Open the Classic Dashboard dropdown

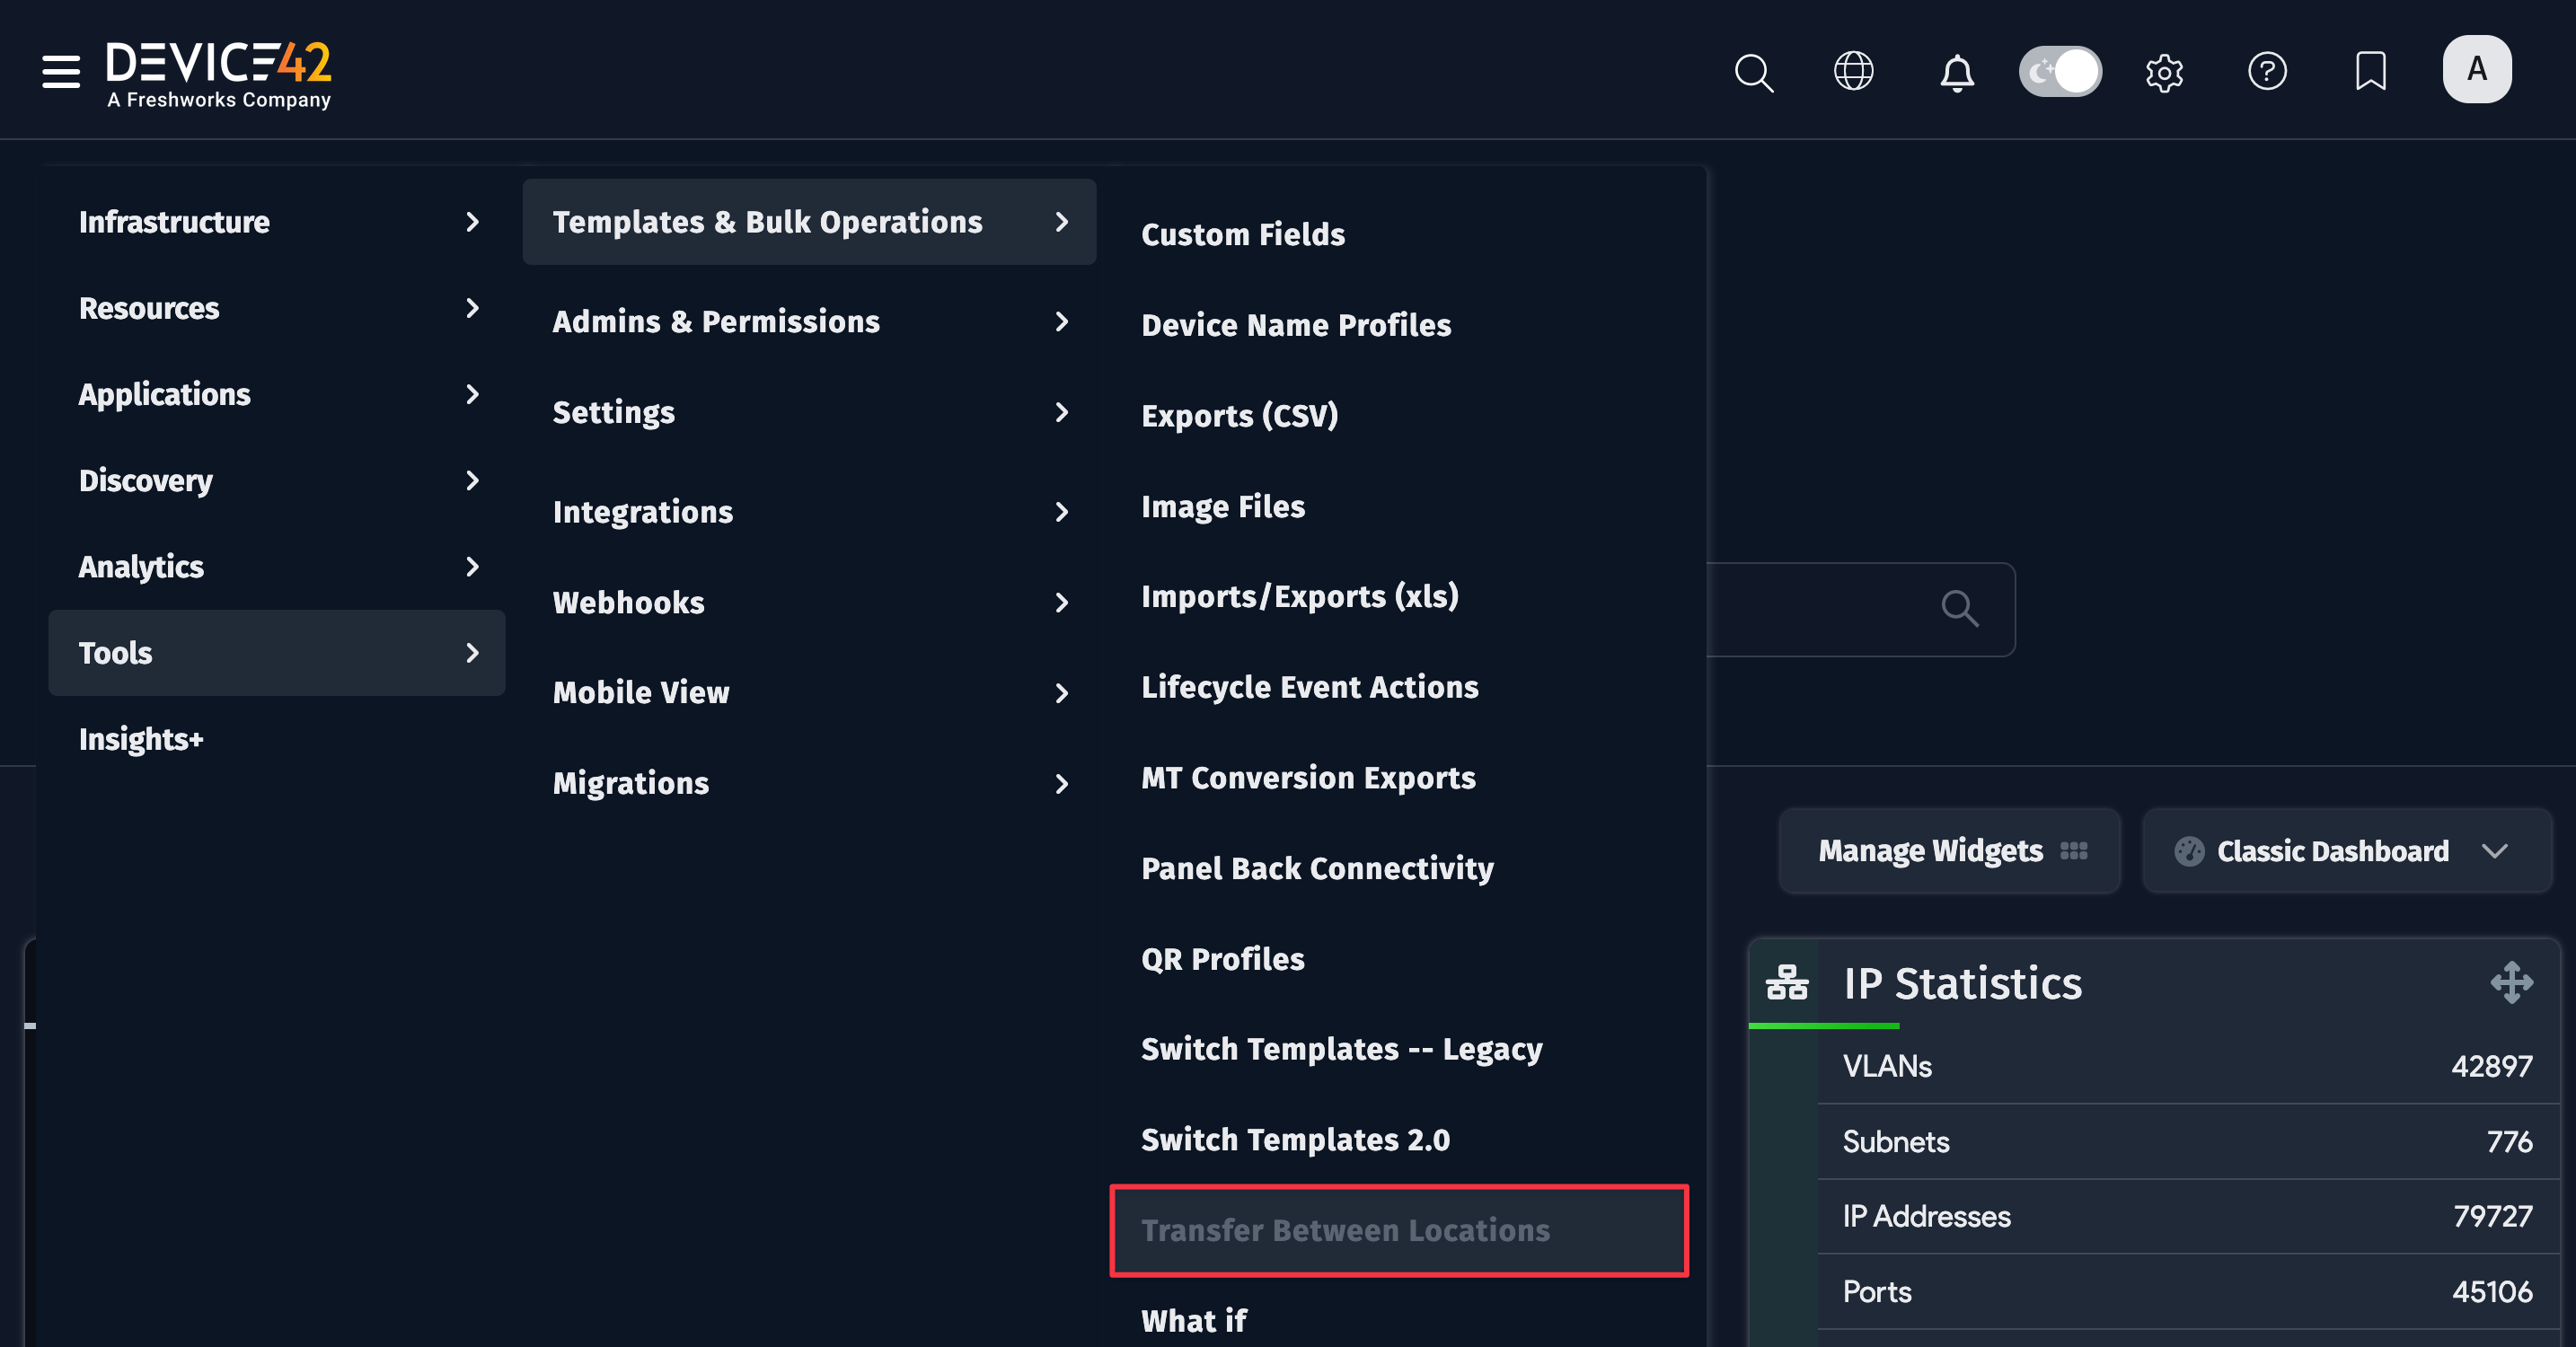click(2346, 851)
